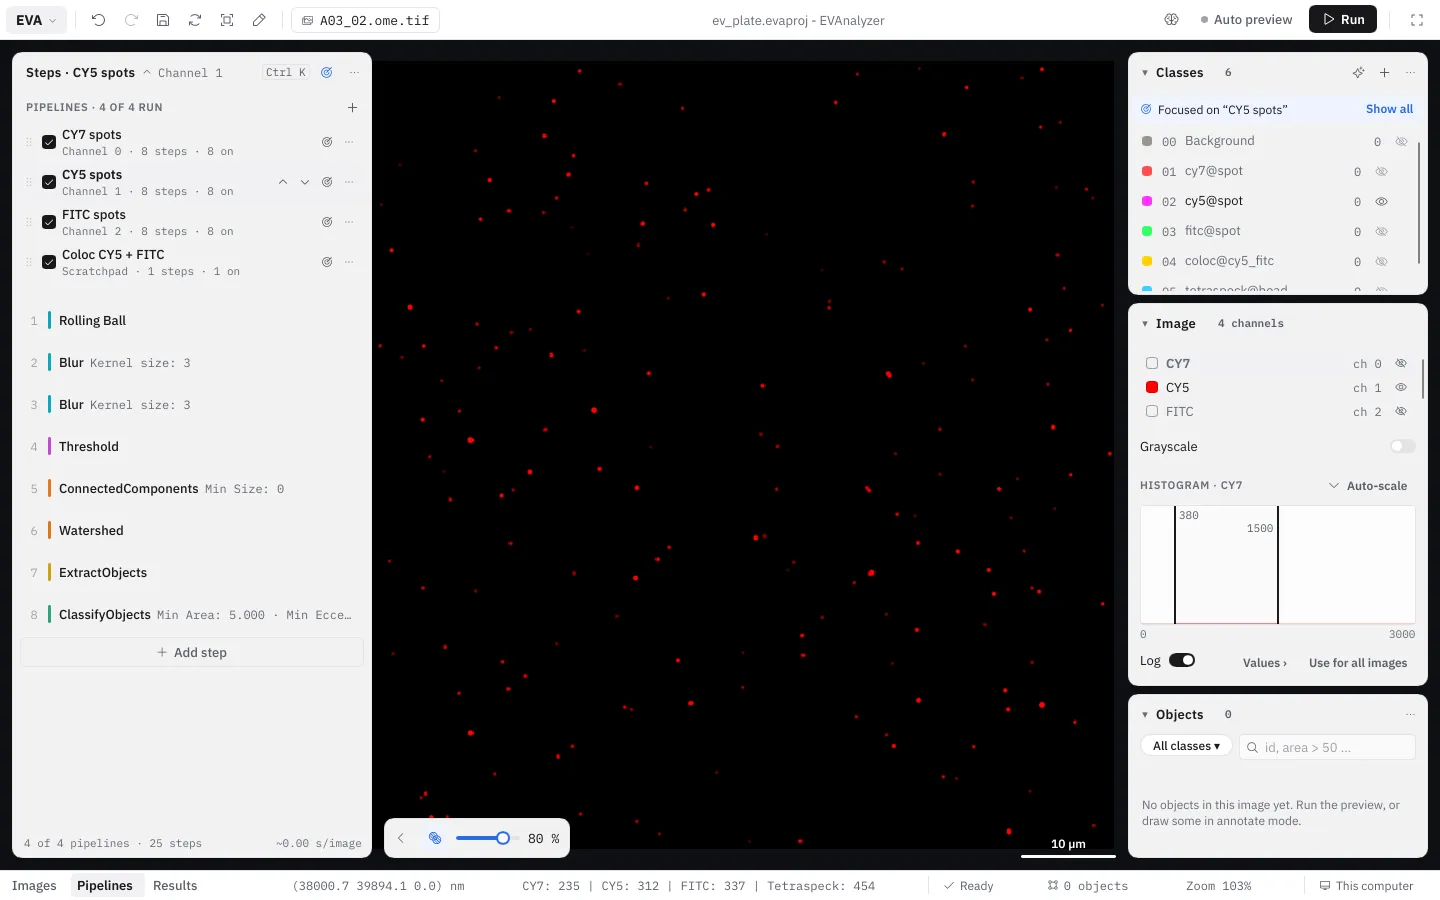
Task: Click the fullscreen icon at top right
Action: (x=1417, y=20)
